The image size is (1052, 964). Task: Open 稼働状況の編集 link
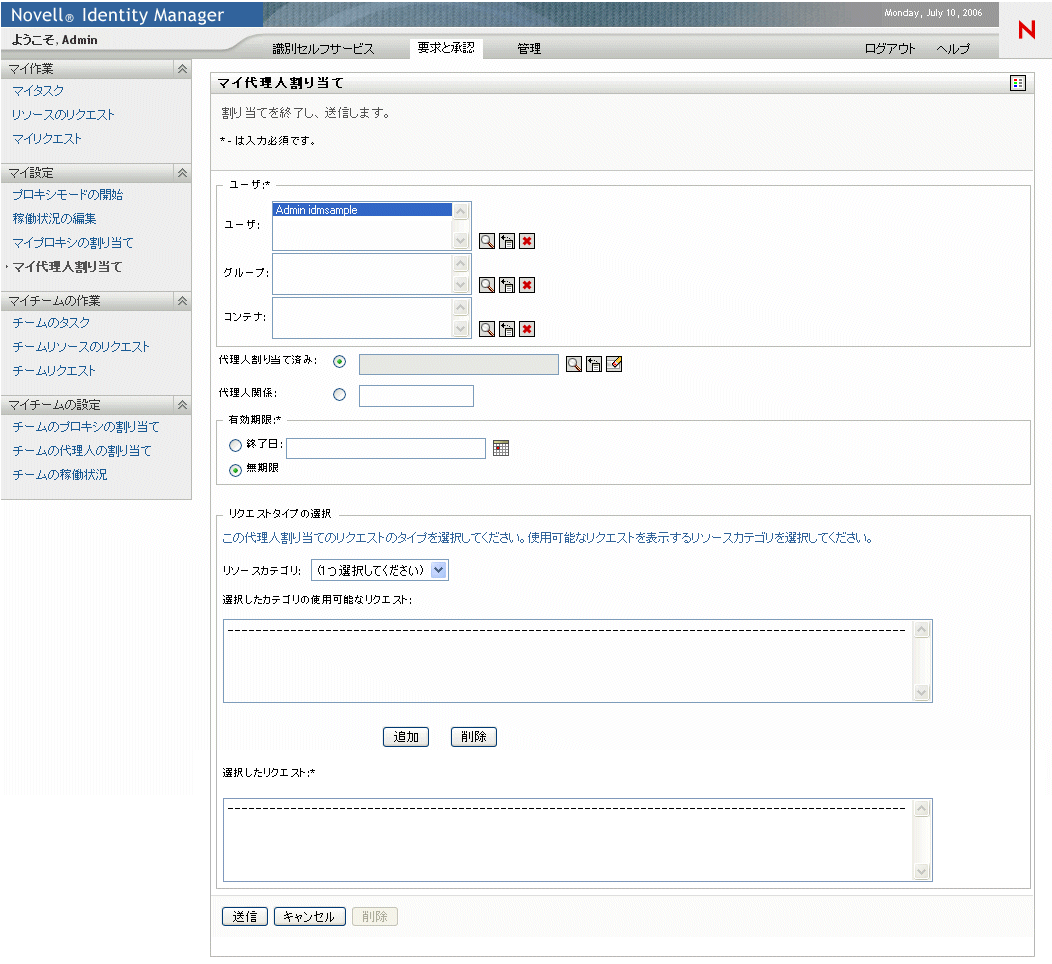(x=54, y=219)
